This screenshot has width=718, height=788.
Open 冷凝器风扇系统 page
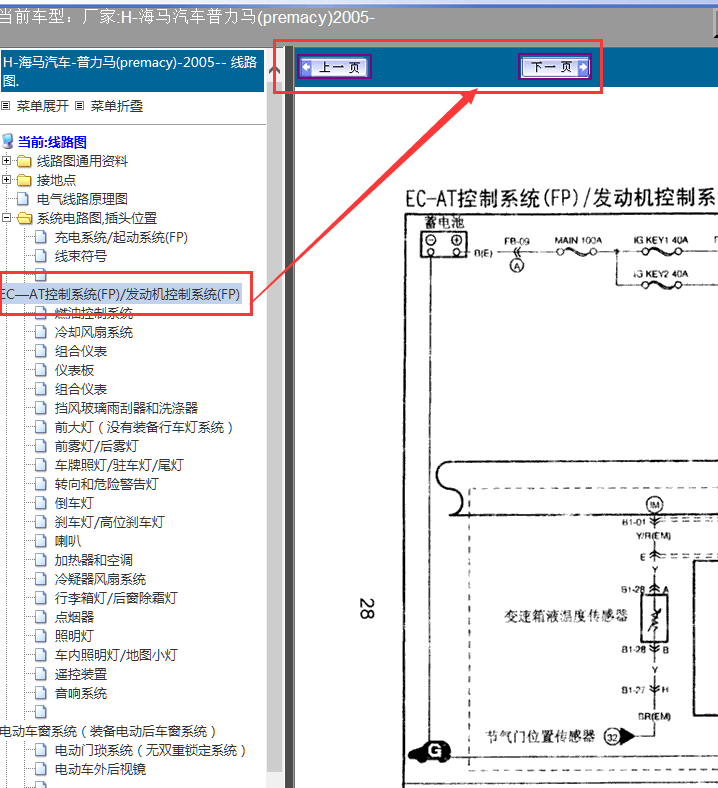pyautogui.click(x=100, y=579)
